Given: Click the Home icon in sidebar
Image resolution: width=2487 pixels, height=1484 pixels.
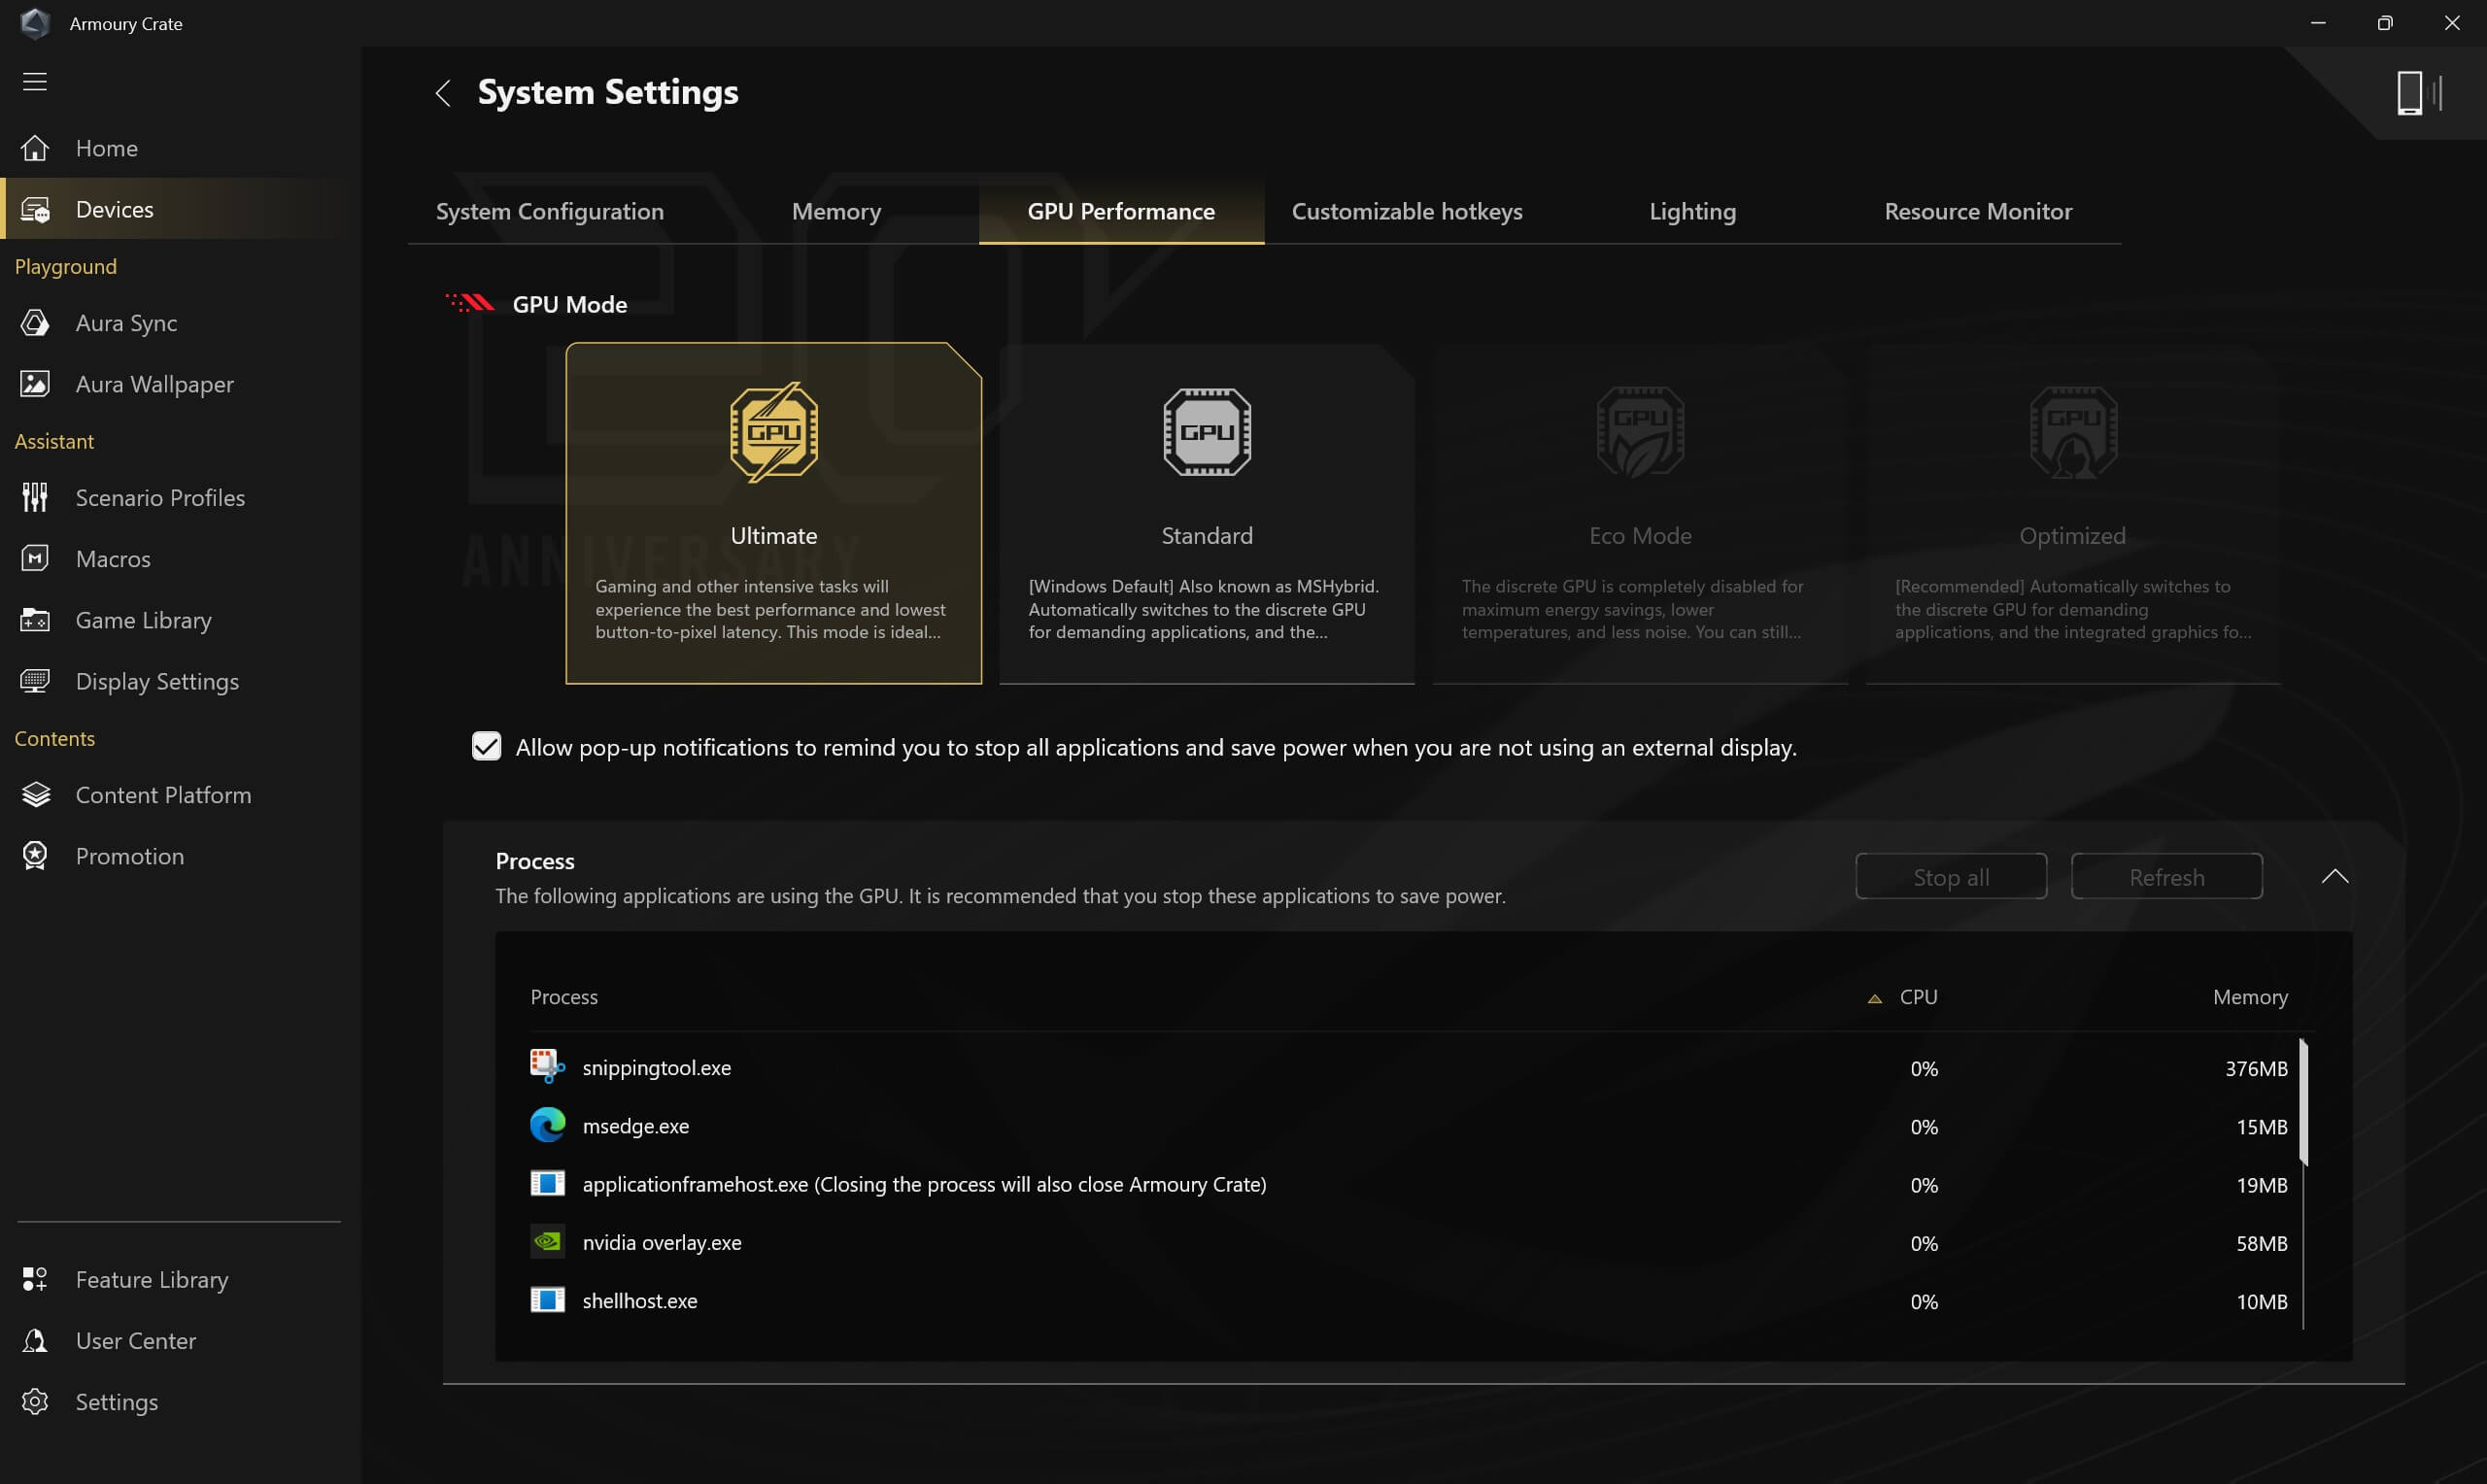Looking at the screenshot, I should coord(35,148).
